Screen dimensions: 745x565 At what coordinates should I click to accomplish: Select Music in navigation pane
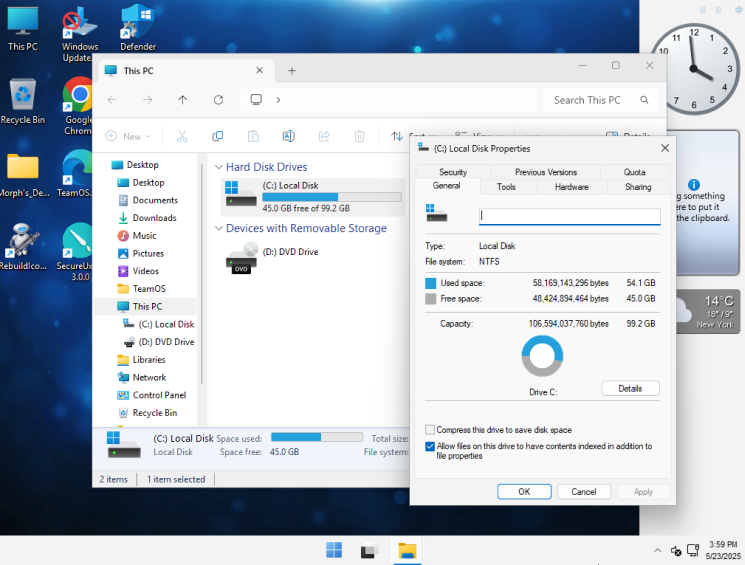[x=137, y=236]
